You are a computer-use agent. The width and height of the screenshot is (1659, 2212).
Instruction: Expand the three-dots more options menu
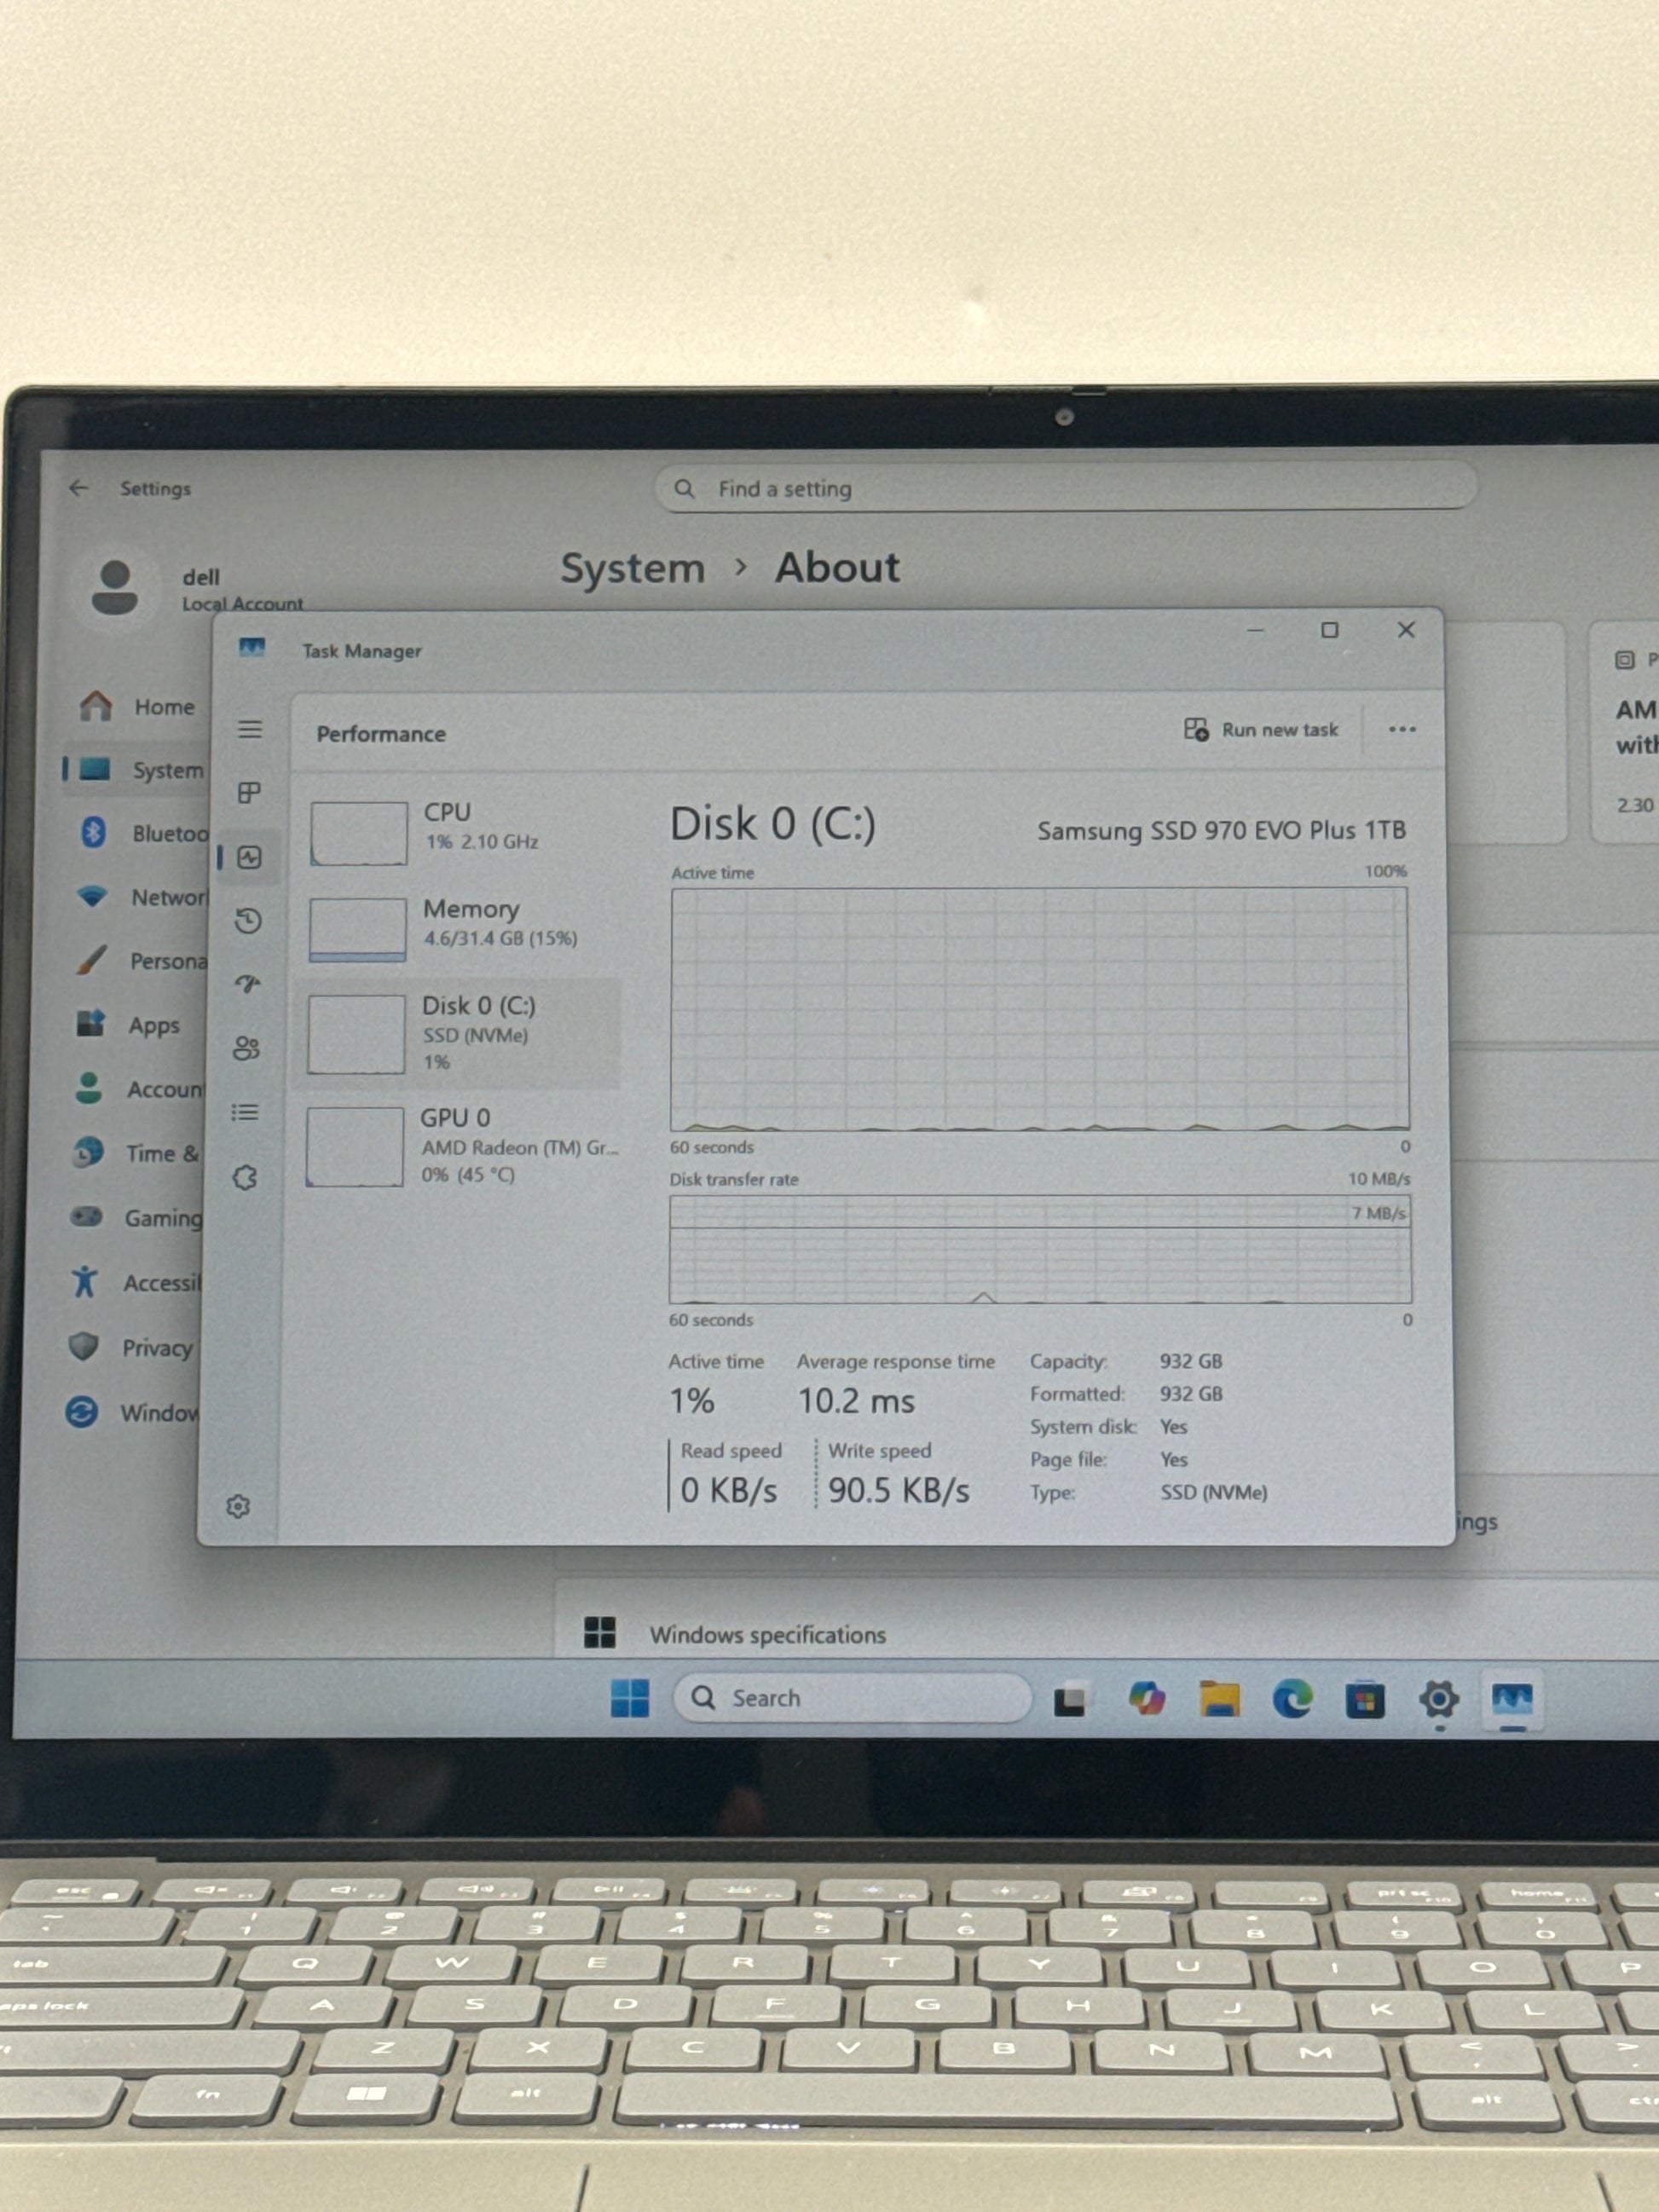pos(1402,729)
